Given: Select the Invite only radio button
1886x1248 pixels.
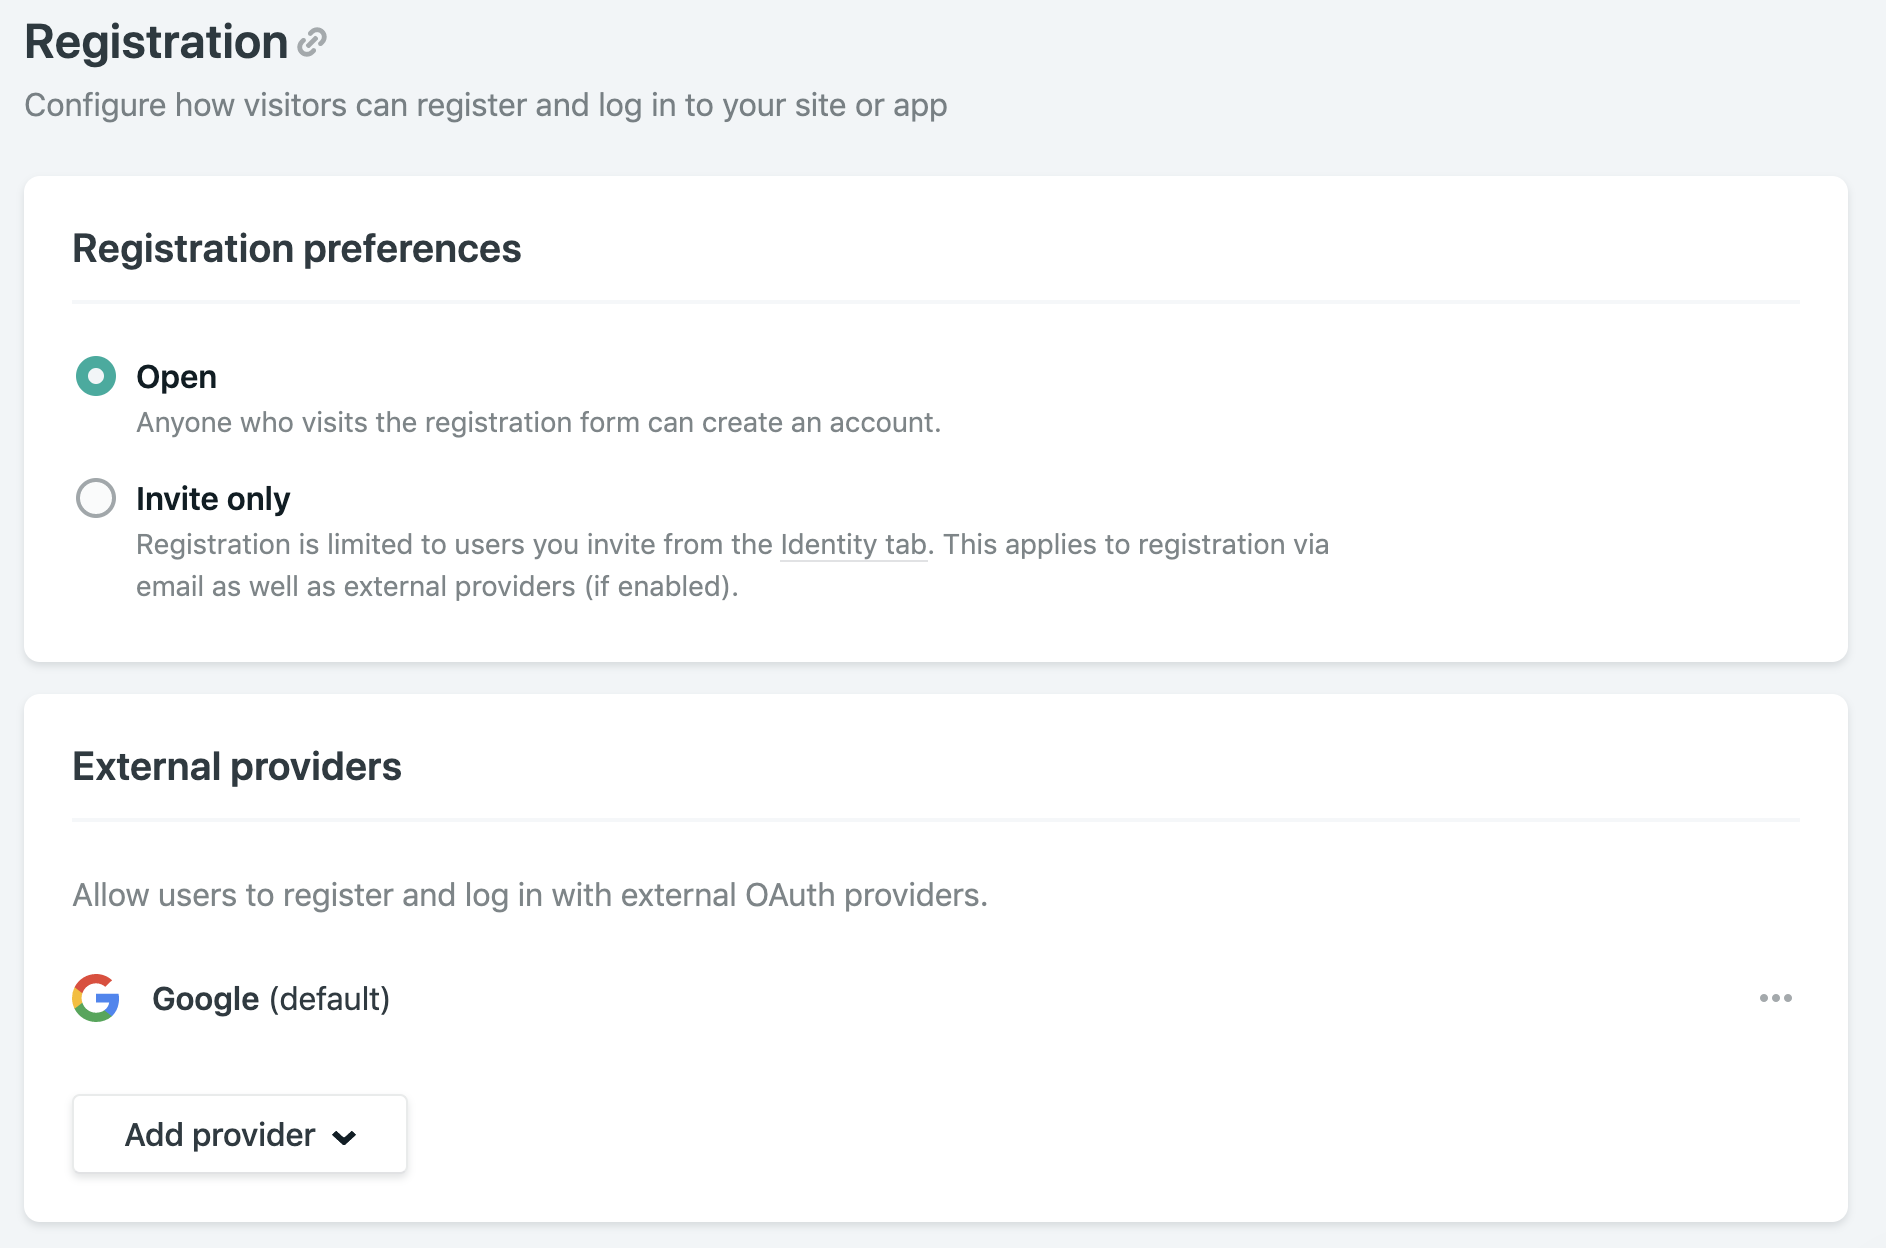Looking at the screenshot, I should [96, 498].
